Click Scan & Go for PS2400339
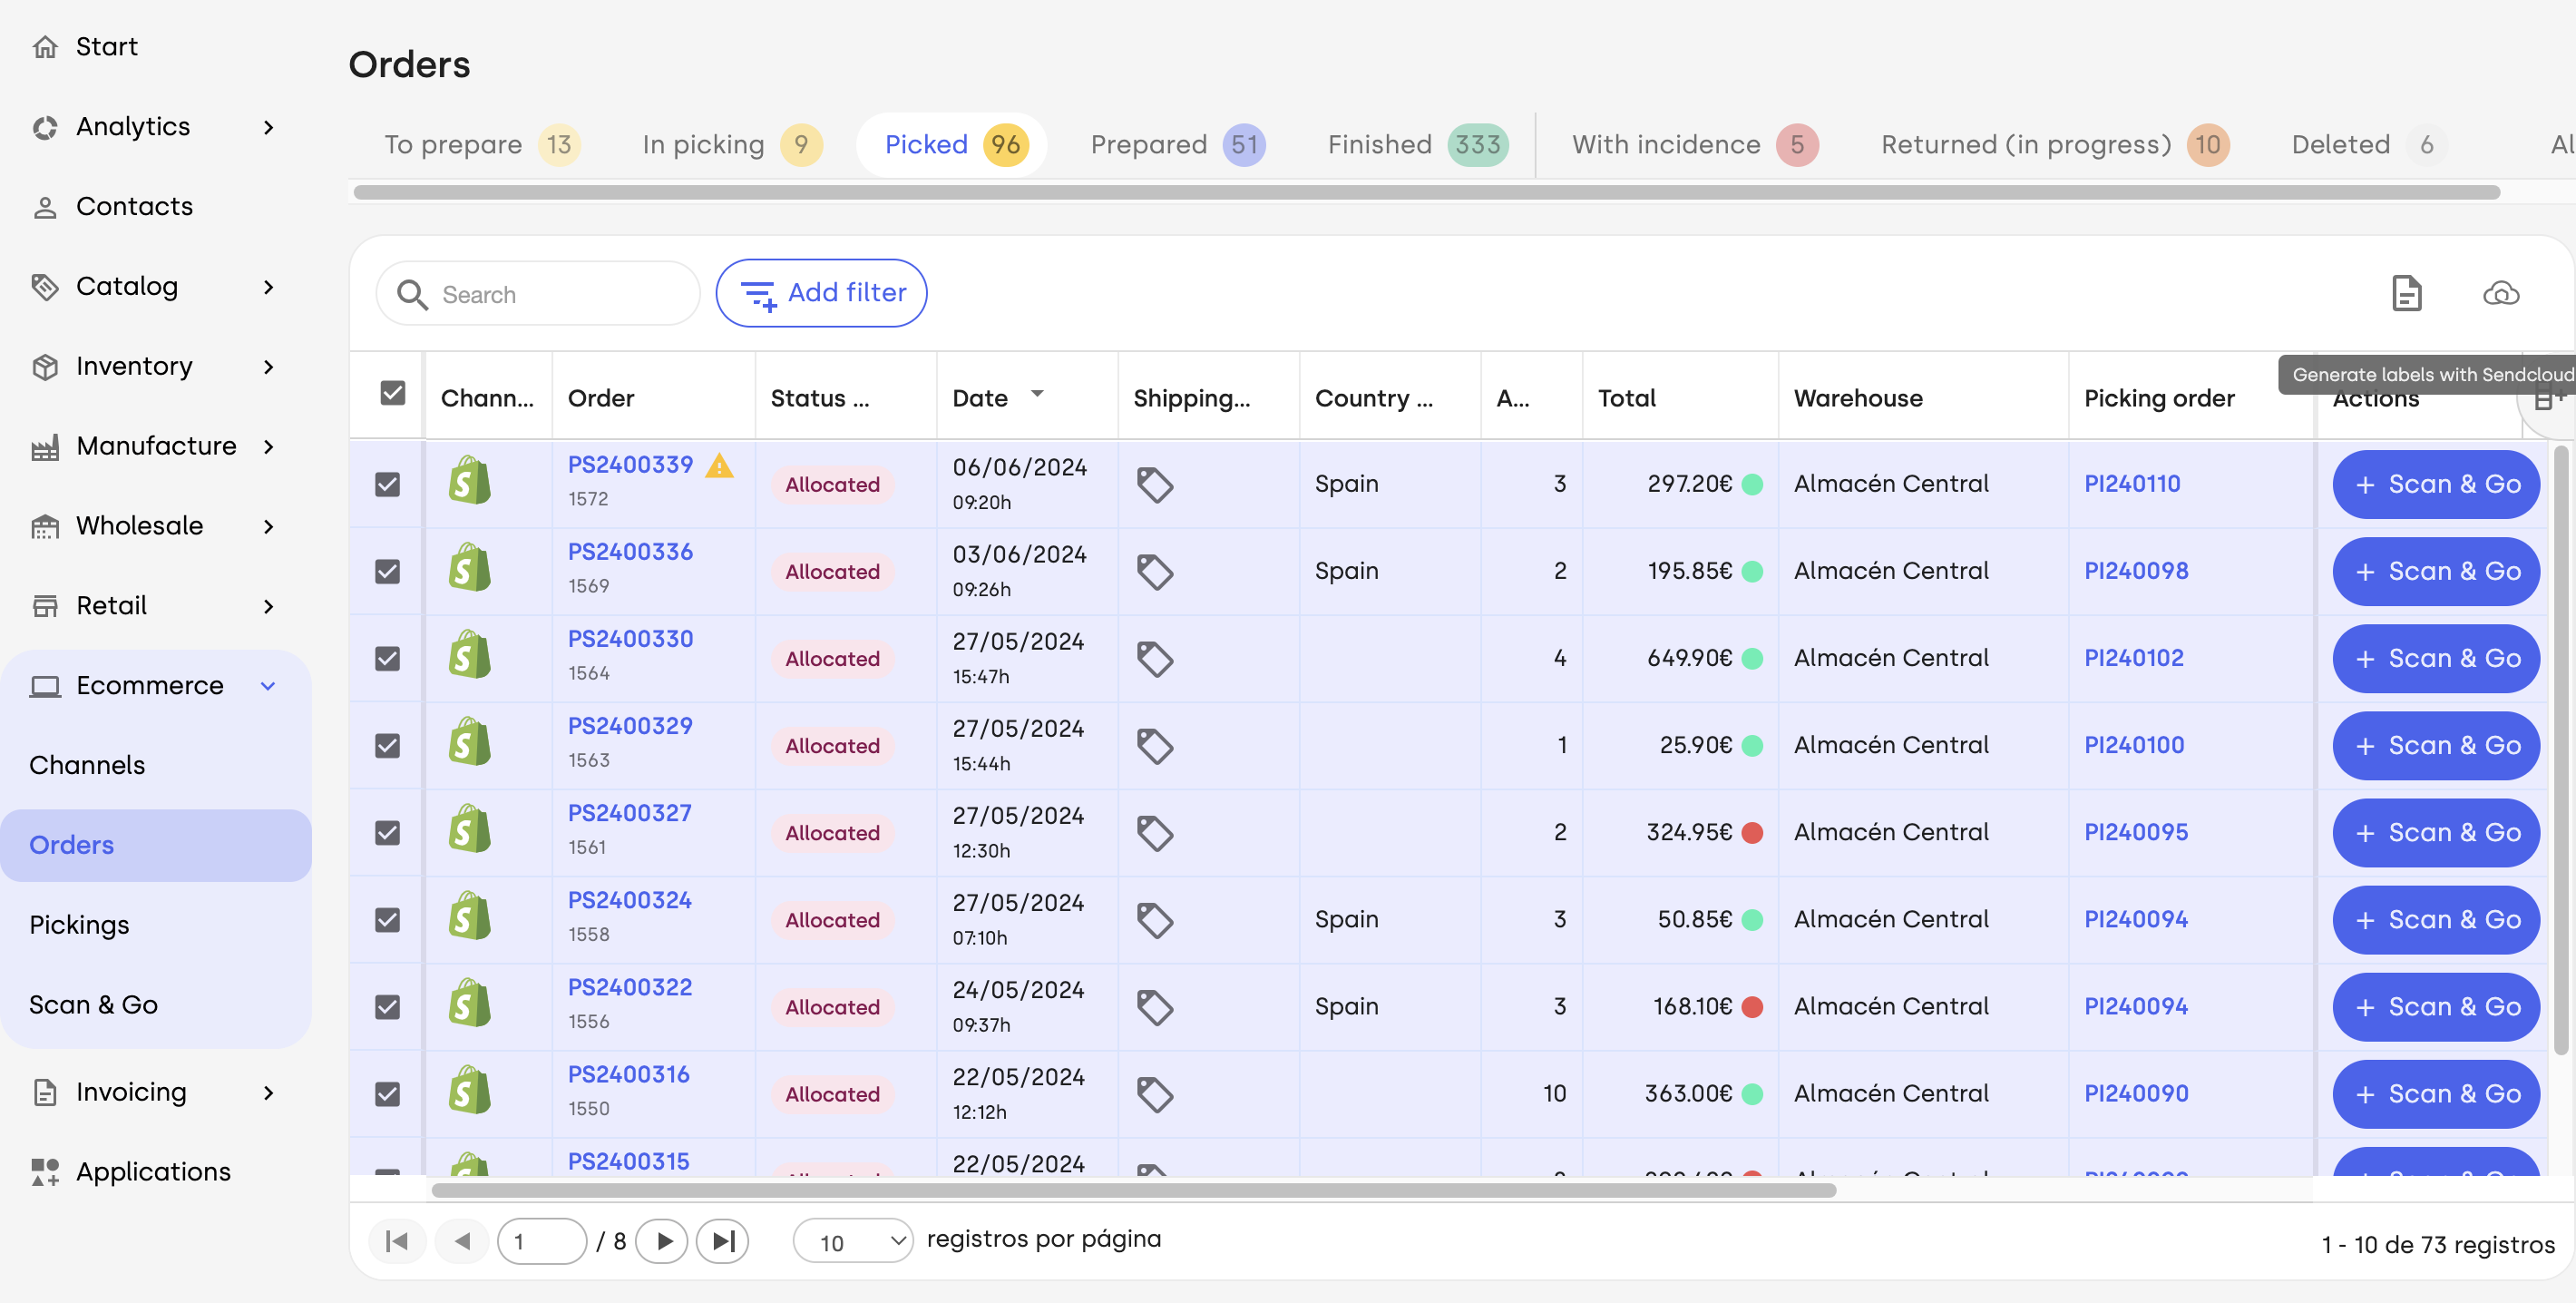The height and width of the screenshot is (1303, 2576). [2435, 484]
